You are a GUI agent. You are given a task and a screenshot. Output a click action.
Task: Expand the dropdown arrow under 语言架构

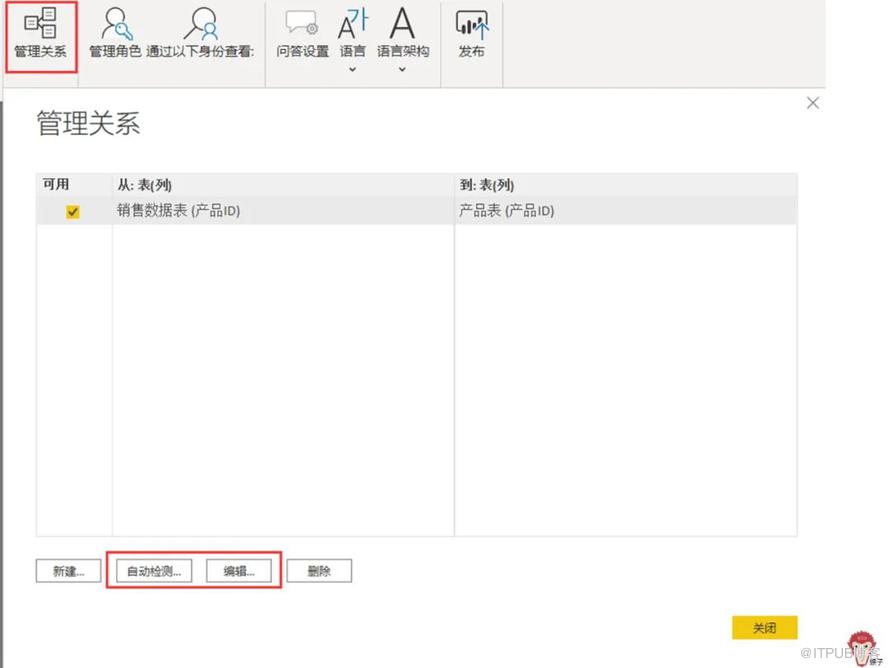(402, 69)
